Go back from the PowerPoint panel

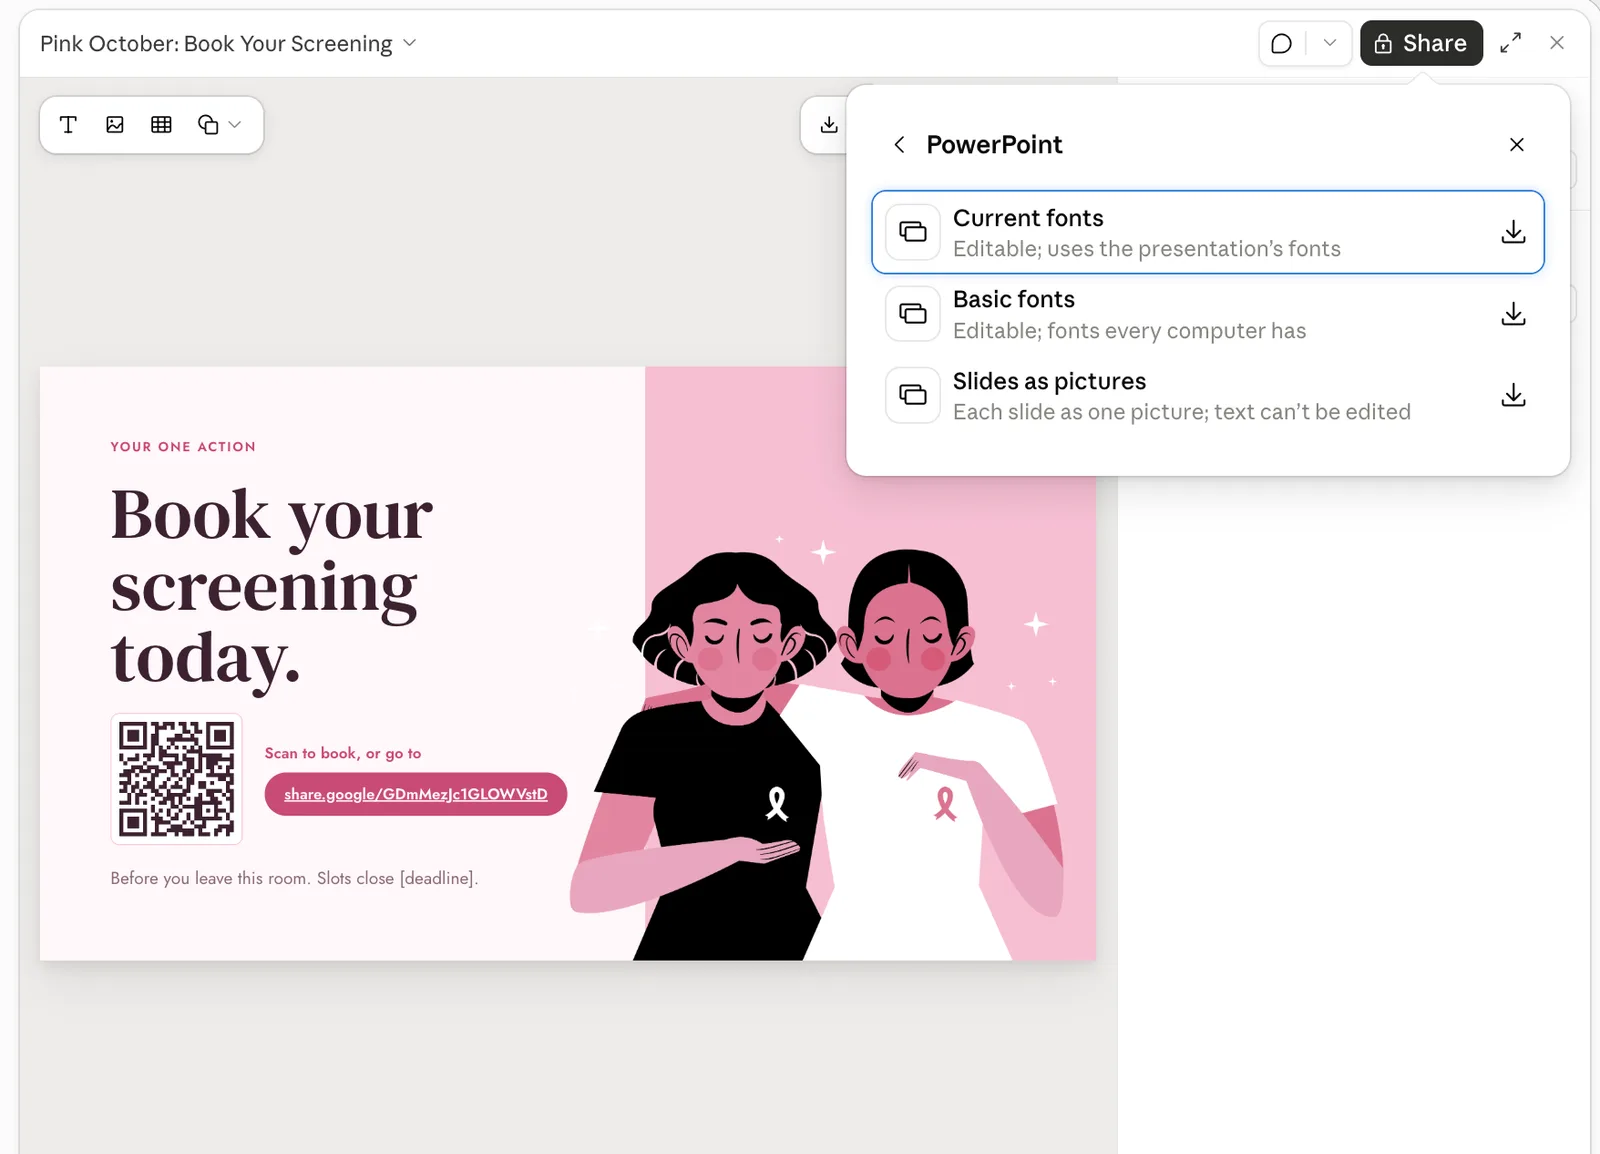(x=899, y=145)
